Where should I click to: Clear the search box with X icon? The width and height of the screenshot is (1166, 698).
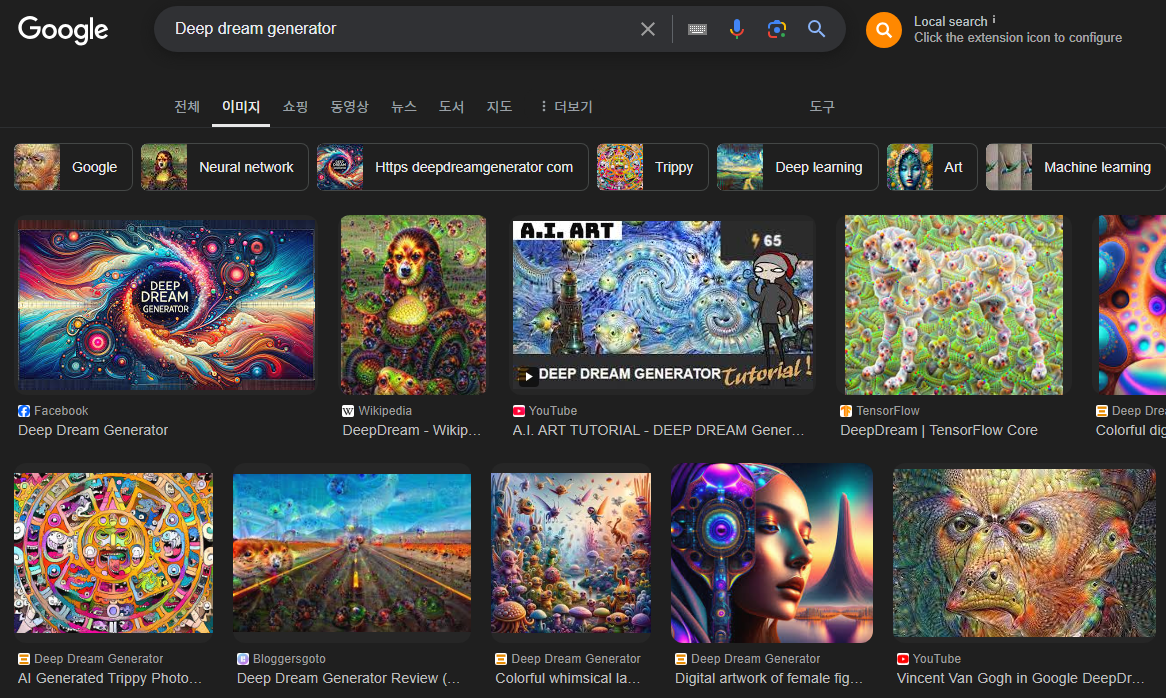click(648, 29)
